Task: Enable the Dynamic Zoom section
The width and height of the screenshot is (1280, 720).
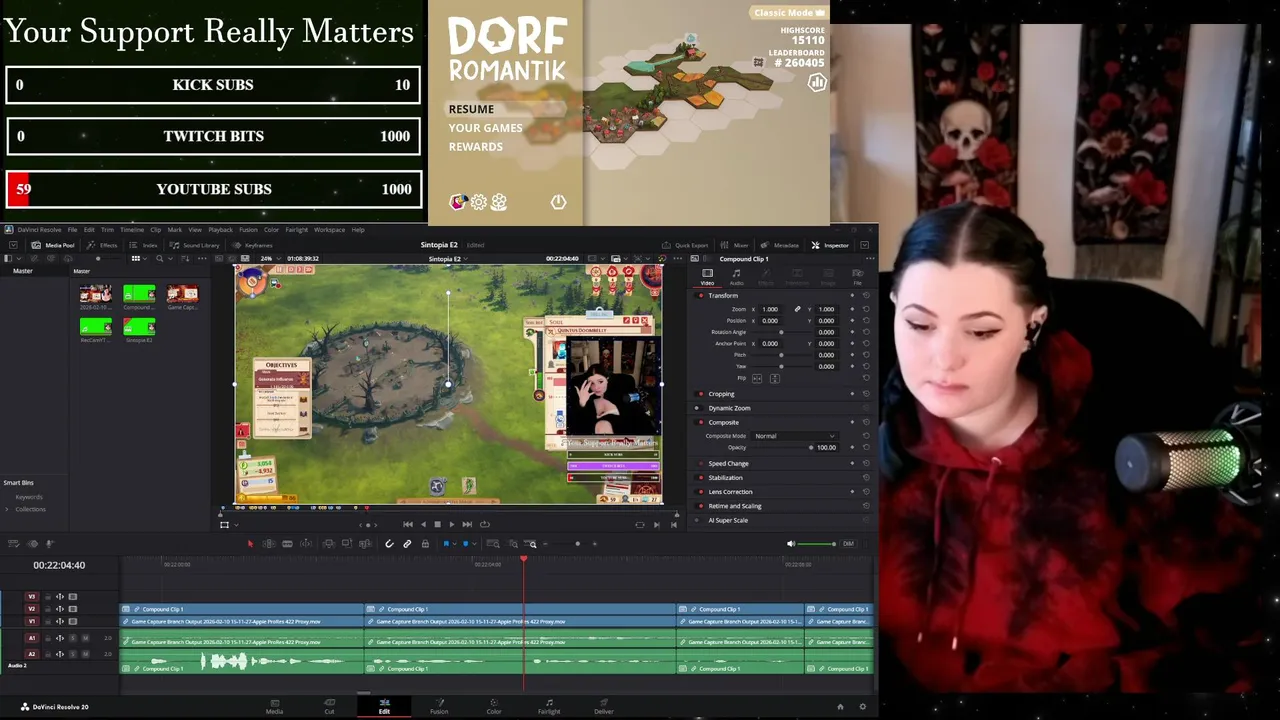Action: pos(697,408)
